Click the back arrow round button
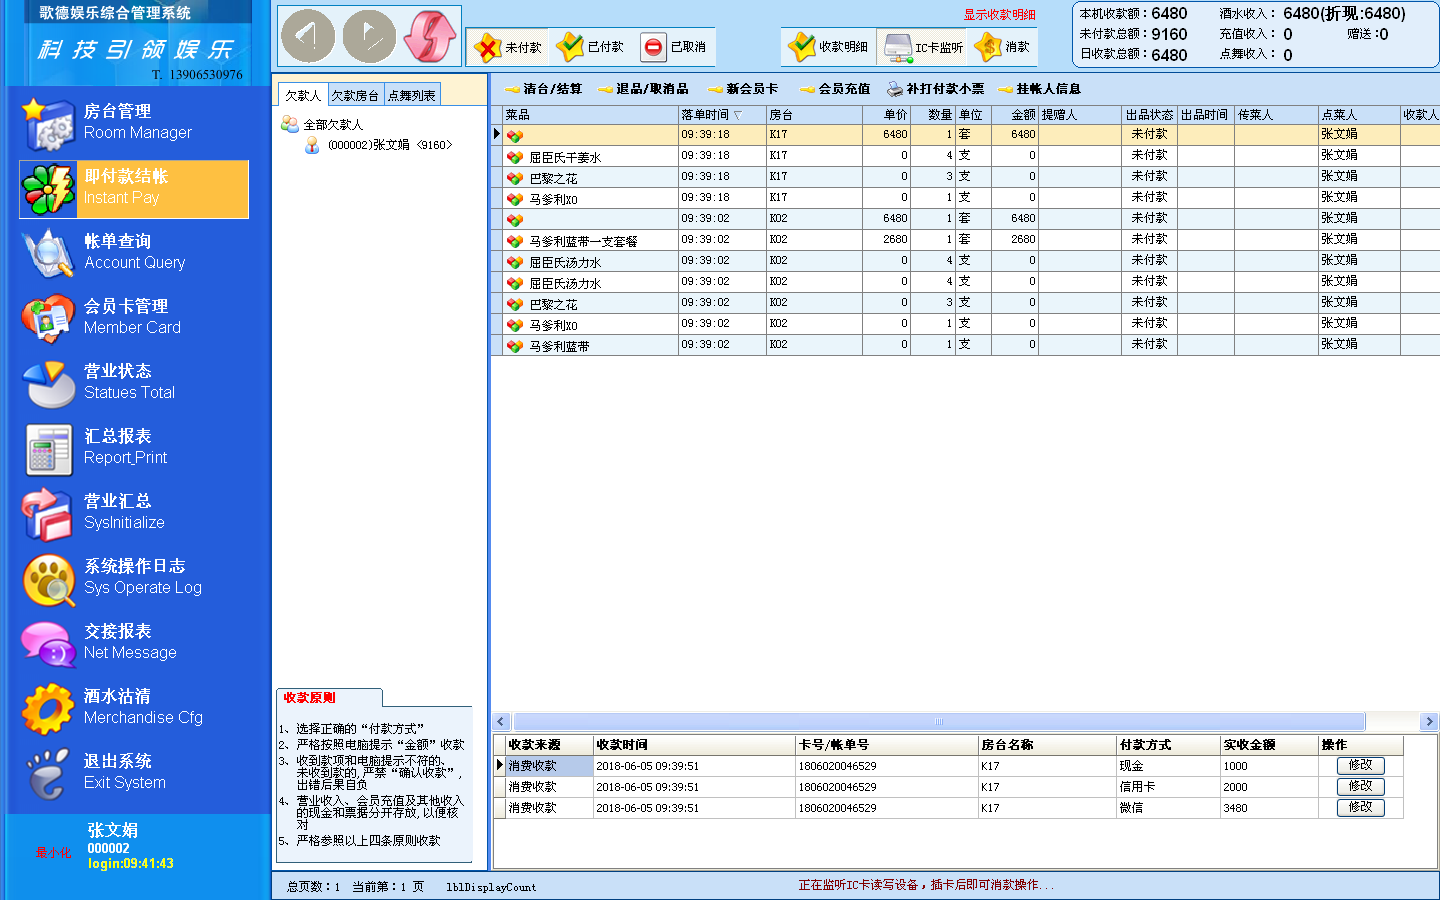Viewport: 1440px width, 900px height. (308, 37)
